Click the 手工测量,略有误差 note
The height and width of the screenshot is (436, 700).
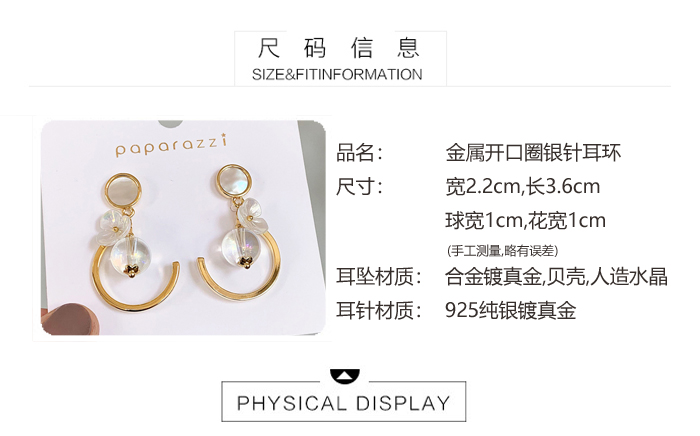click(x=502, y=251)
